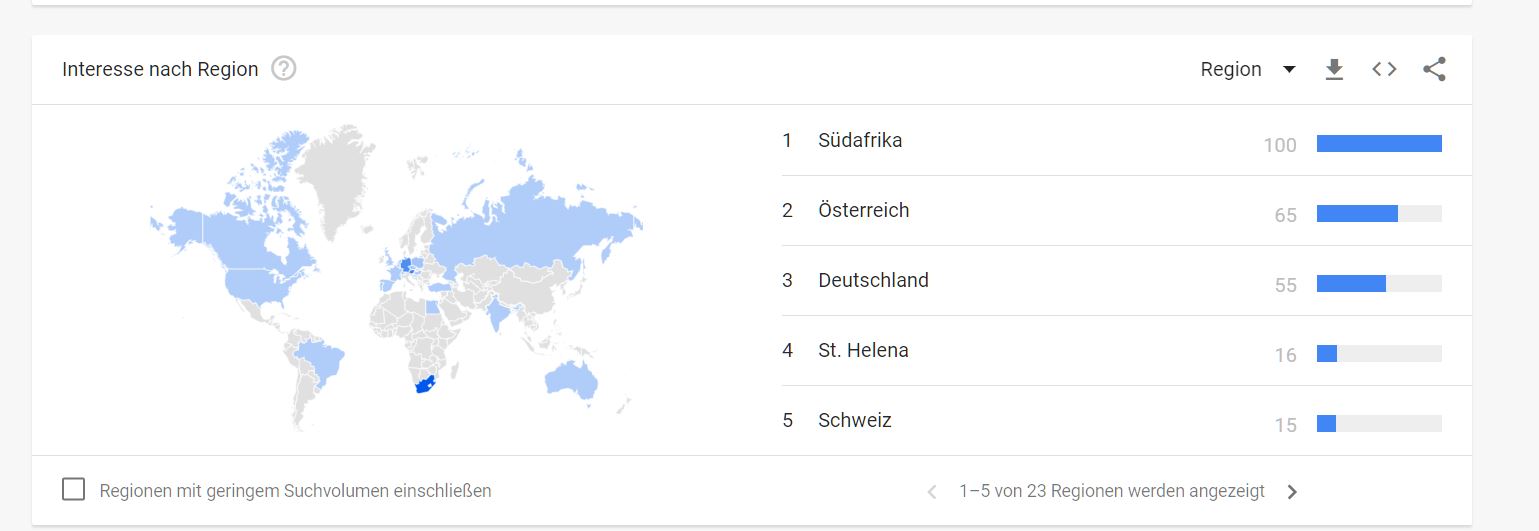1539x531 pixels.
Task: Click the previous page arrow
Action: coord(932,492)
